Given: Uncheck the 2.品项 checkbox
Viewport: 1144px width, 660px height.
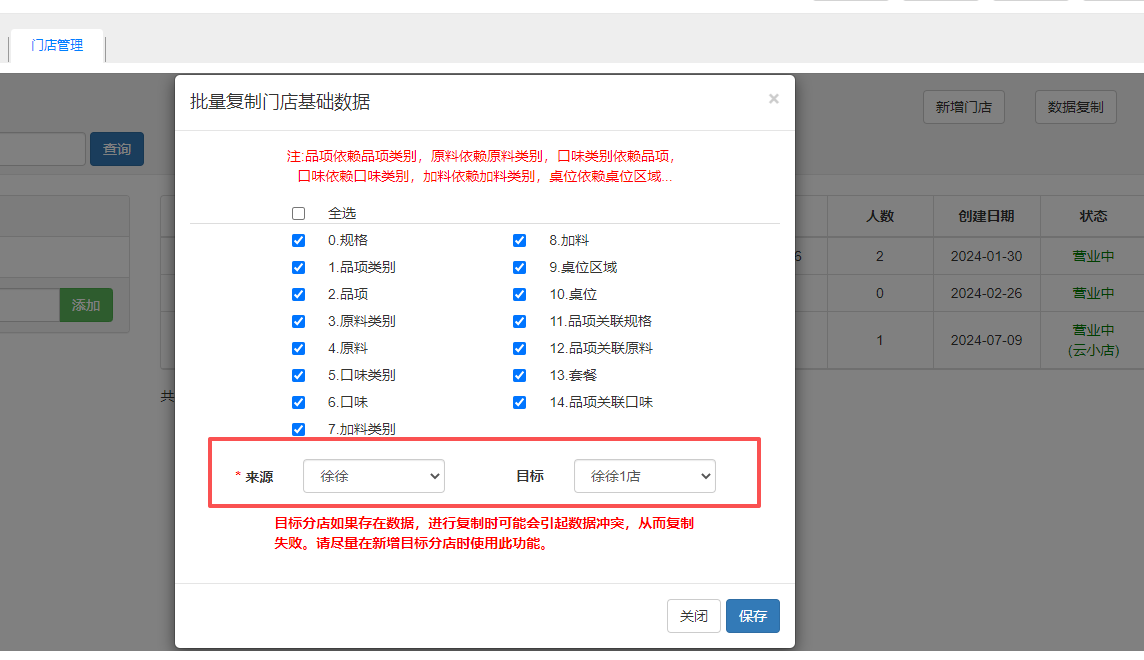Looking at the screenshot, I should click(x=298, y=294).
